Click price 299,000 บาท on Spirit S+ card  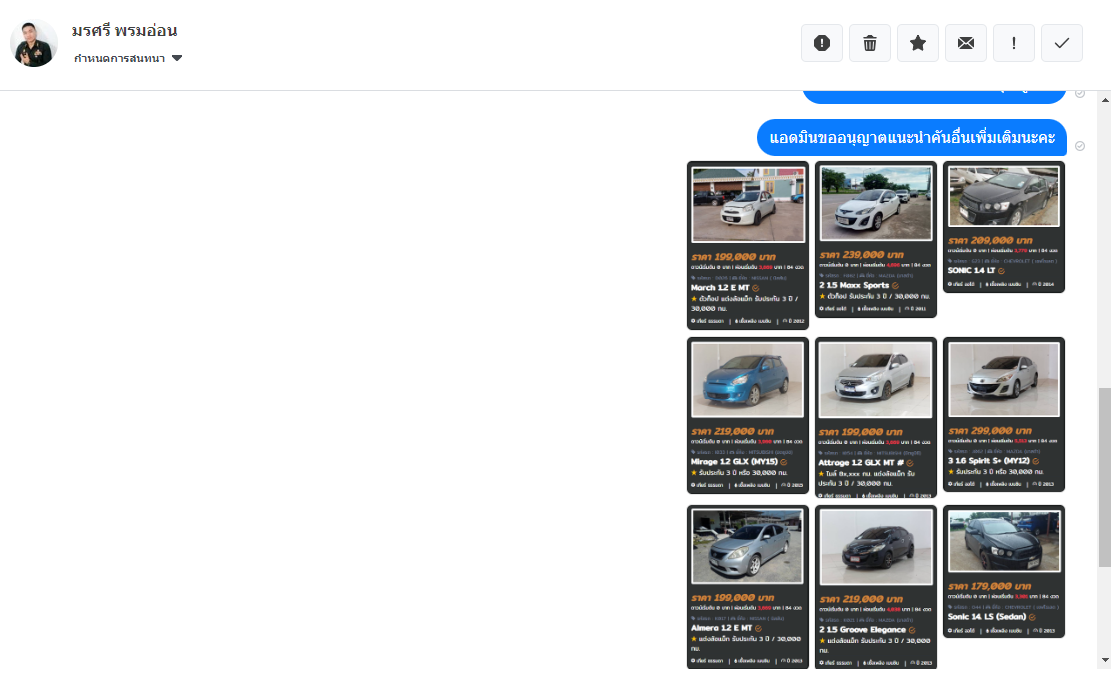click(990, 430)
